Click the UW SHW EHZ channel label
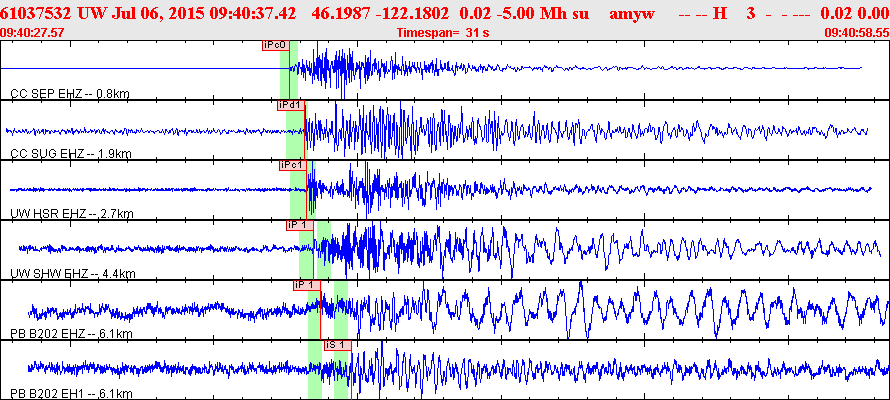Viewport: 890px width, 400px height. [72, 274]
